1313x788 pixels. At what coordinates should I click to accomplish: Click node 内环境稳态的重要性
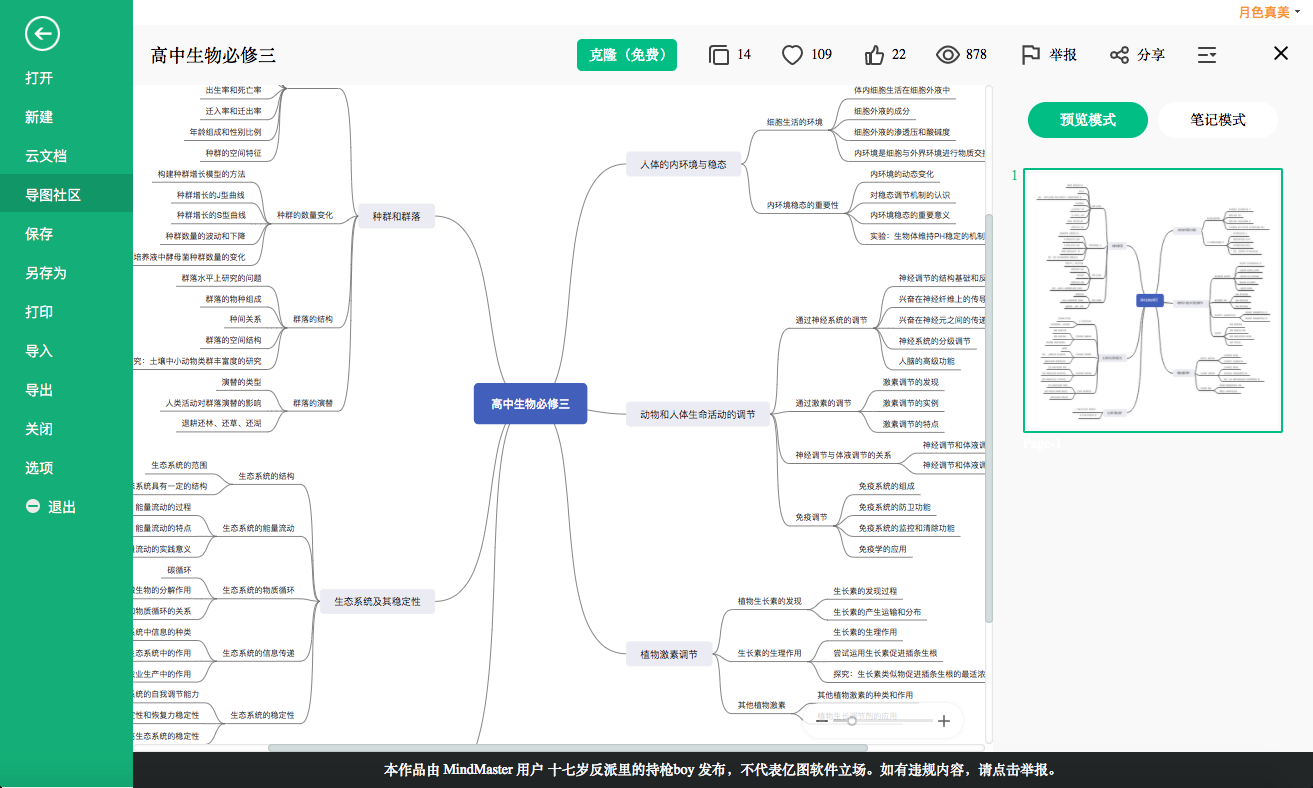click(803, 205)
